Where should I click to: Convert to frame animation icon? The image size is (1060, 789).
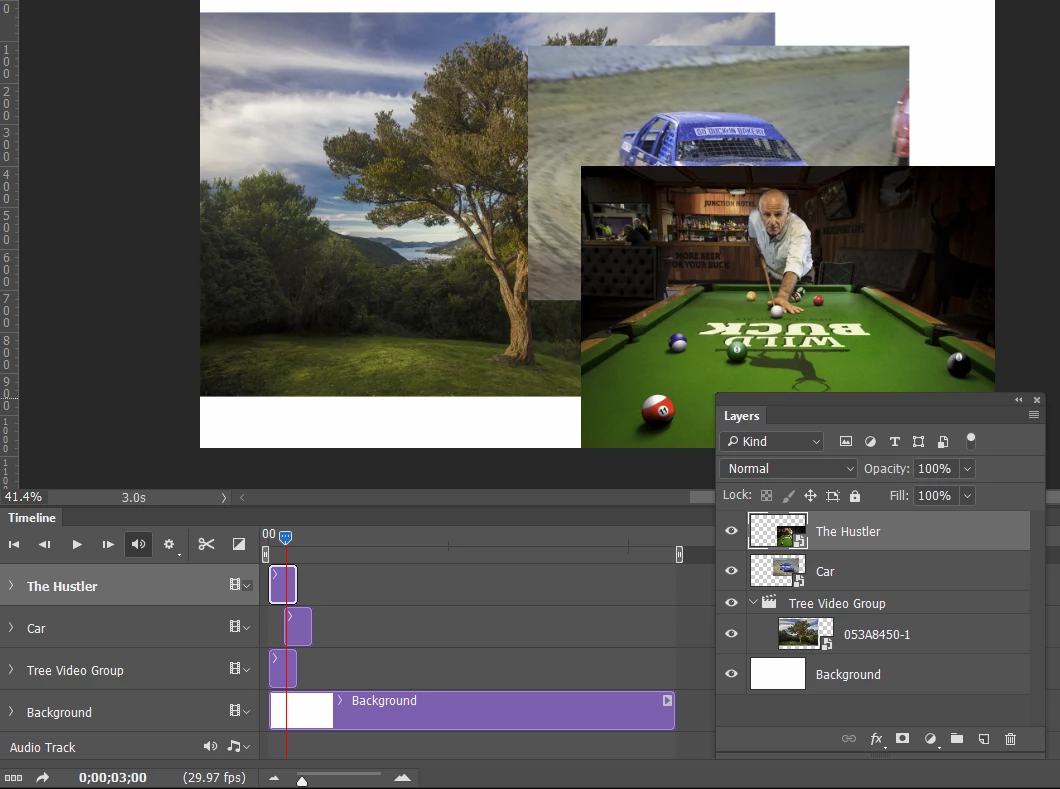pyautogui.click(x=14, y=778)
